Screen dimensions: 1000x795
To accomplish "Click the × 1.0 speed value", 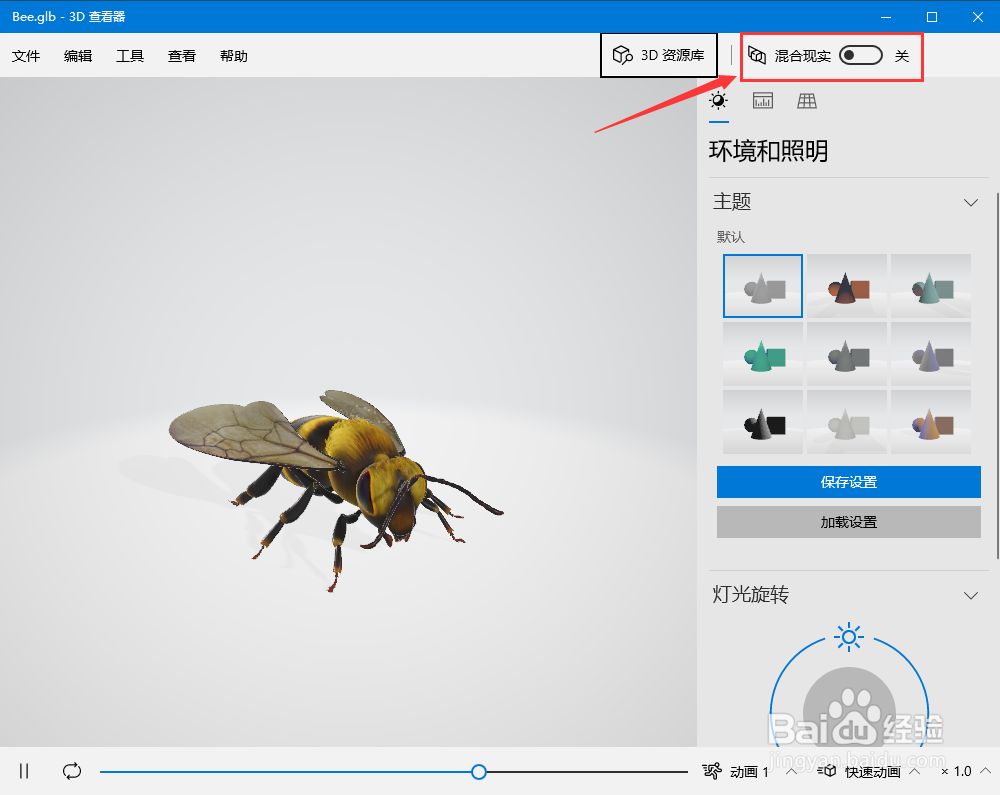I will 956,771.
